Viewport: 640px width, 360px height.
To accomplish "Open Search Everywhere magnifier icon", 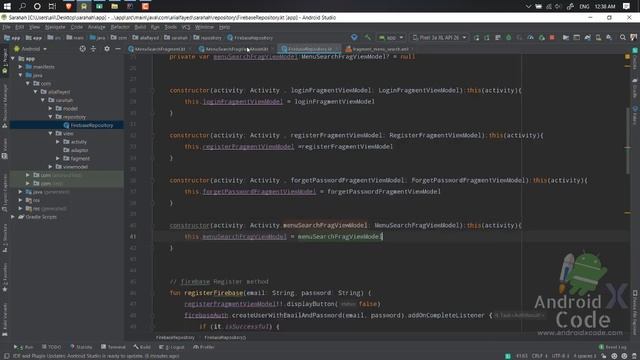I will pyautogui.click(x=622, y=38).
